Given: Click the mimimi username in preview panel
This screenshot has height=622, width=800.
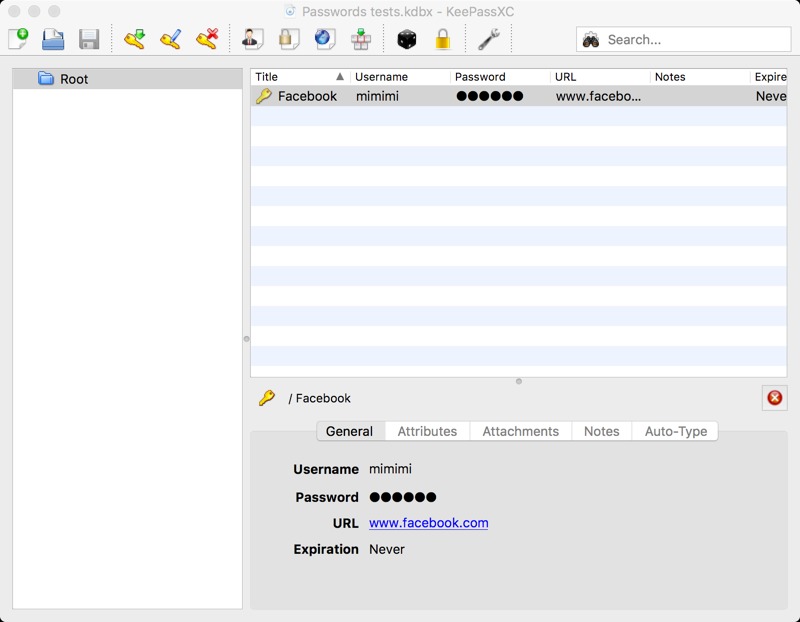Looking at the screenshot, I should (390, 469).
